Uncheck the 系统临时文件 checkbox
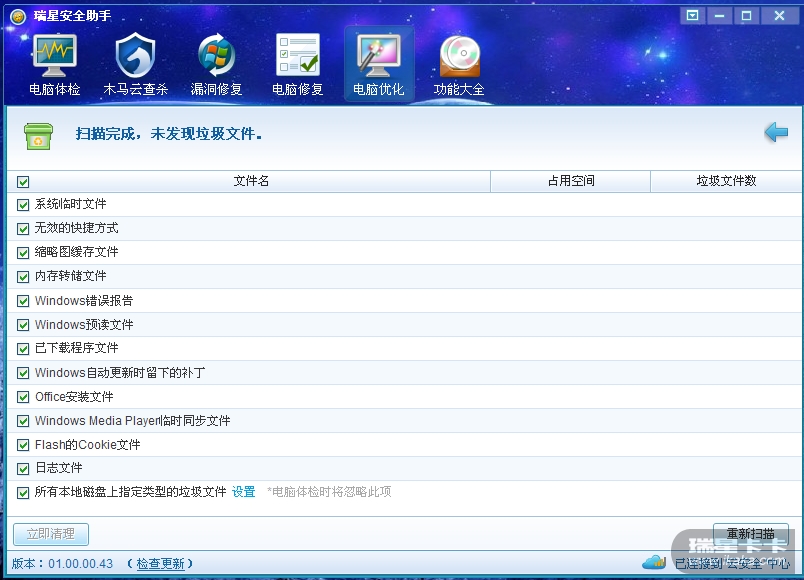 coord(23,204)
